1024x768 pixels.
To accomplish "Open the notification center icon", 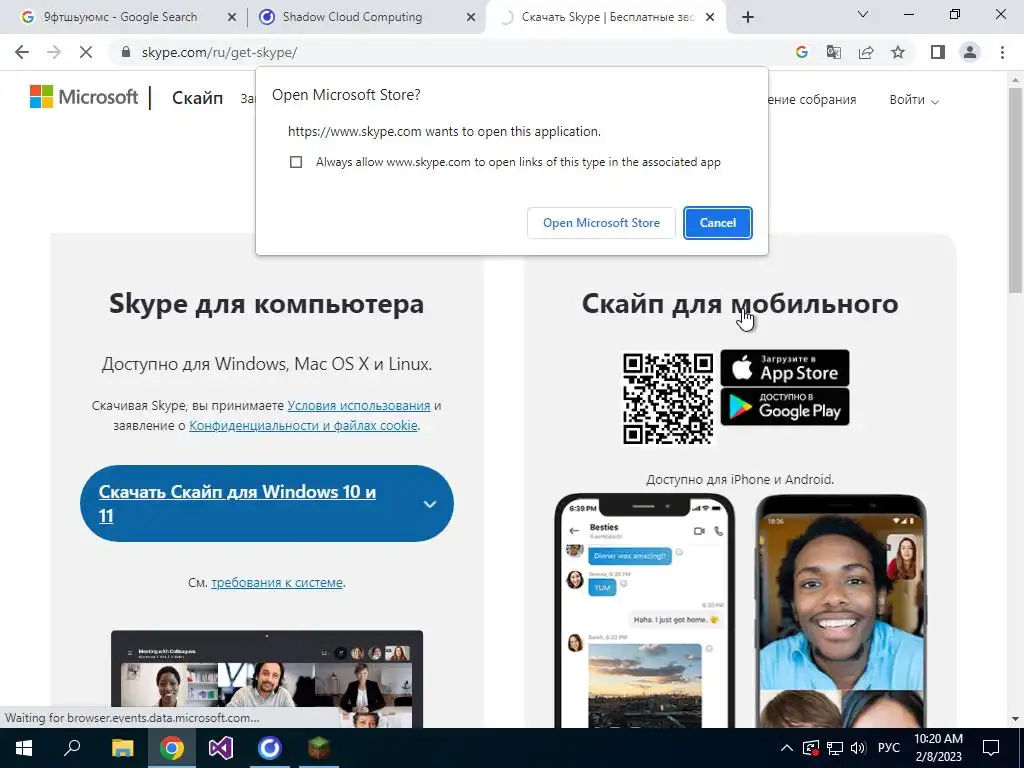I will point(991,748).
